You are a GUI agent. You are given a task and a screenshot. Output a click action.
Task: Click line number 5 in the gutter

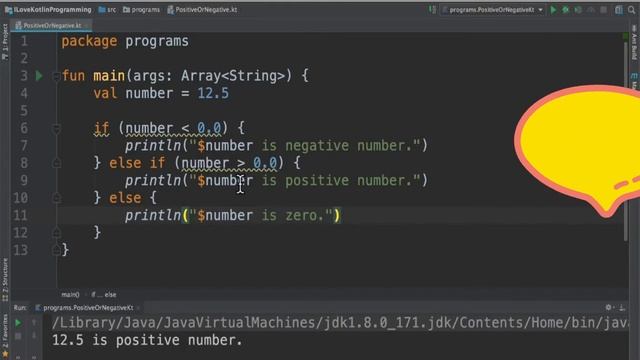point(24,111)
